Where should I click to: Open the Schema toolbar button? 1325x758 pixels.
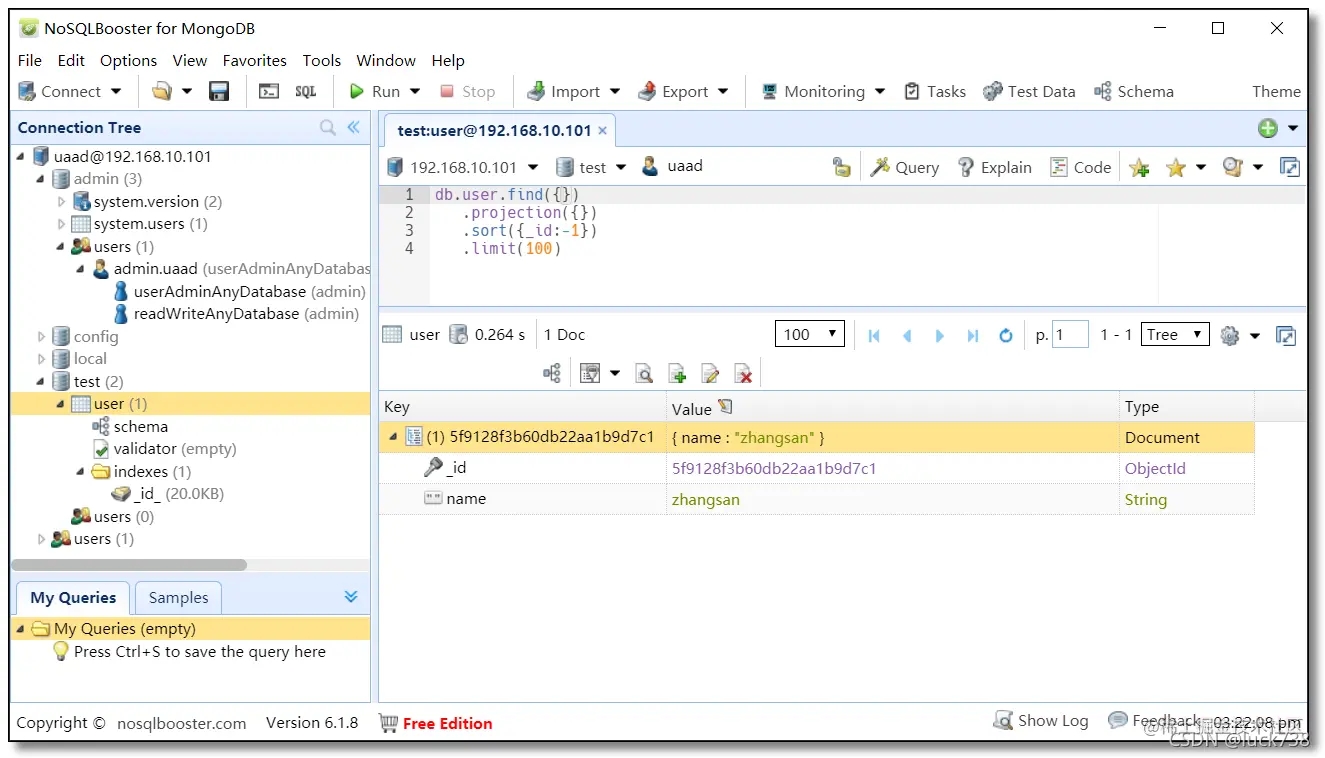point(1134,91)
